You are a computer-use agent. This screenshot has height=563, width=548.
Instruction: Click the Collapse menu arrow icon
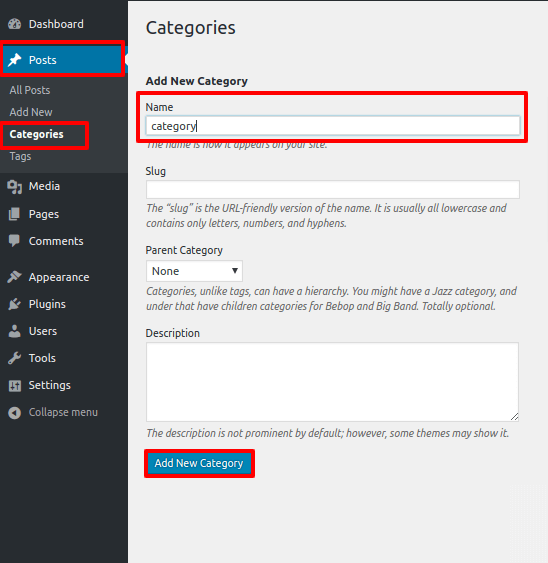[14, 413]
